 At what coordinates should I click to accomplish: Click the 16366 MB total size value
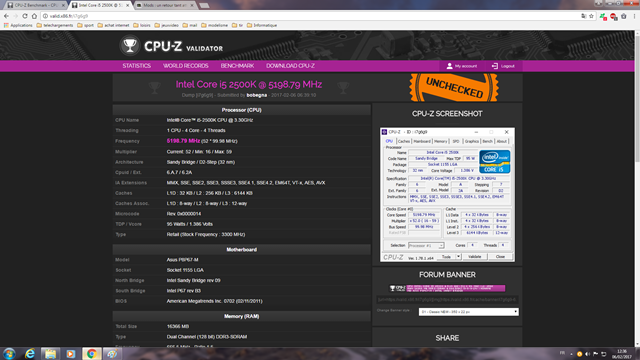pyautogui.click(x=178, y=327)
